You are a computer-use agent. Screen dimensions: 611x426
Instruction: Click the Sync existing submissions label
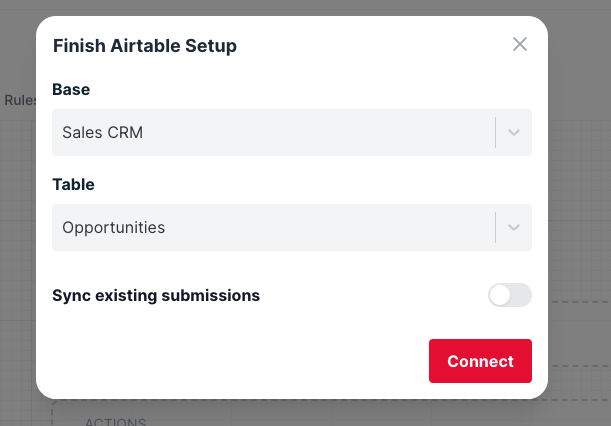pyautogui.click(x=156, y=295)
